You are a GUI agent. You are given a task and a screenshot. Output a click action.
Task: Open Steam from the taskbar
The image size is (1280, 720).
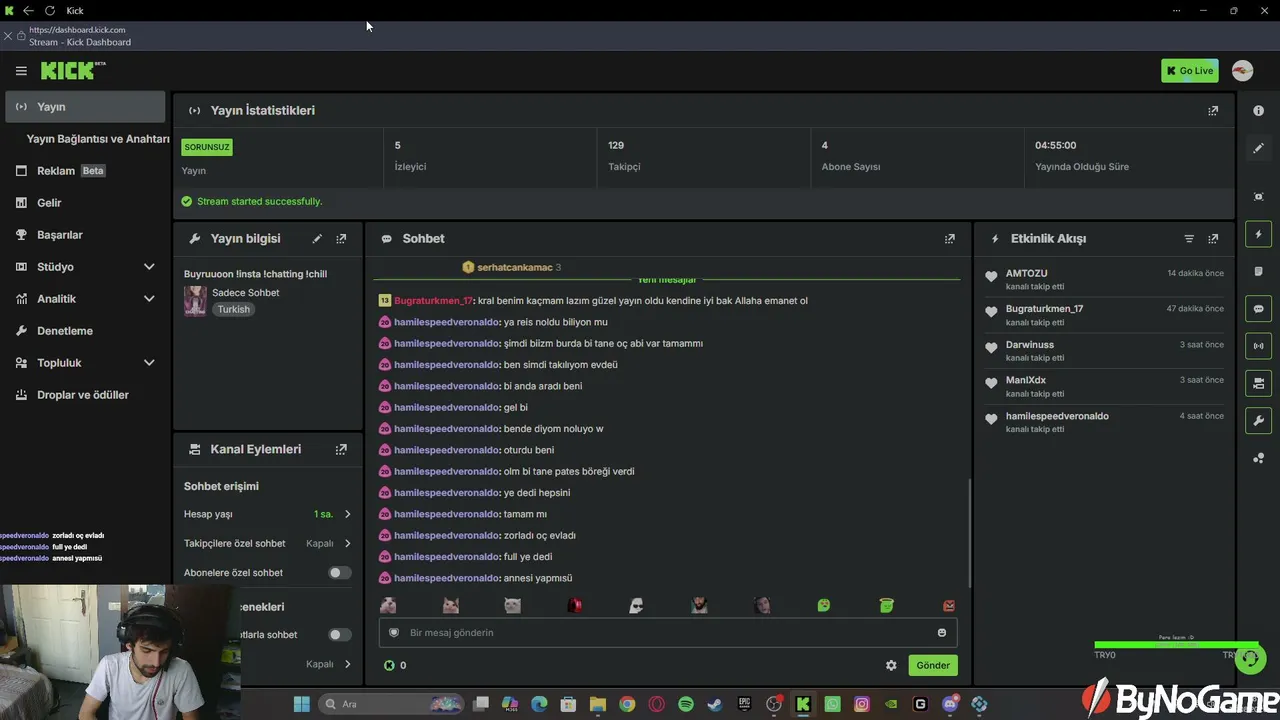[714, 704]
